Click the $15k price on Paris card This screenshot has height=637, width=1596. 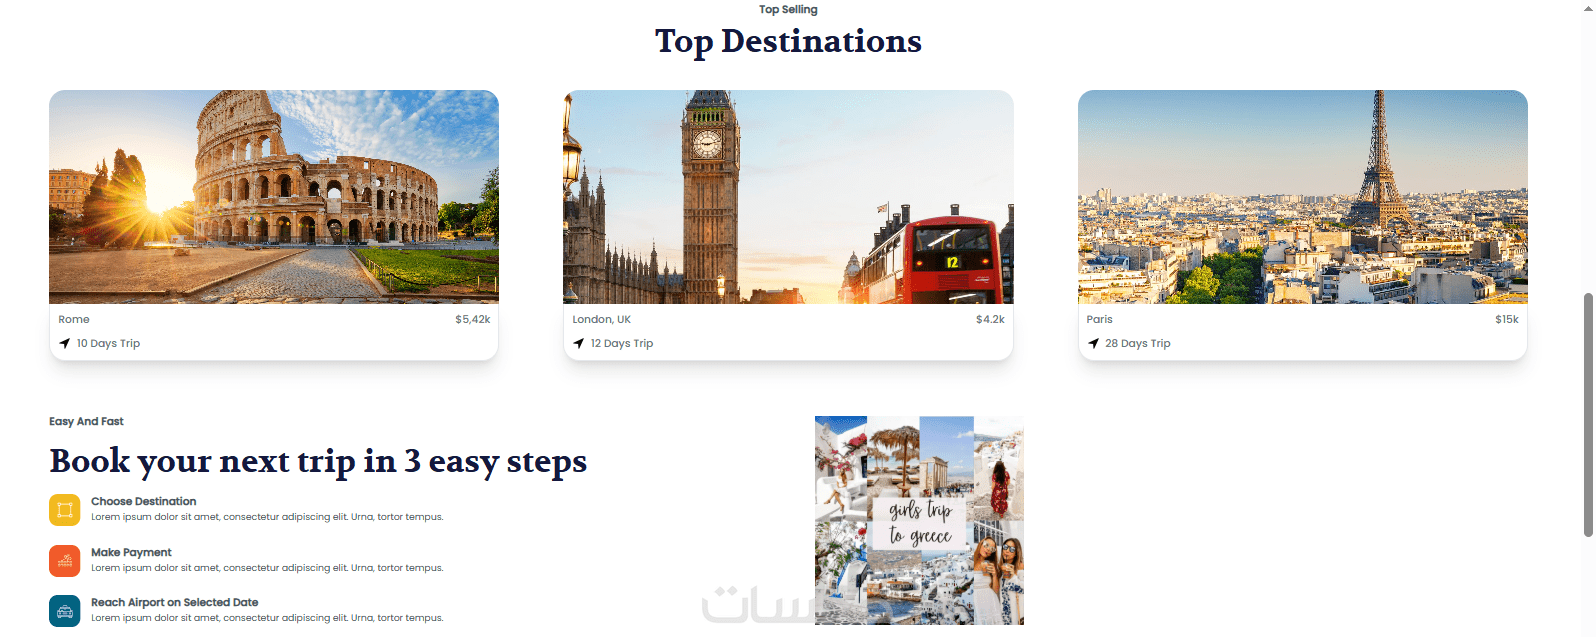[x=1507, y=320]
